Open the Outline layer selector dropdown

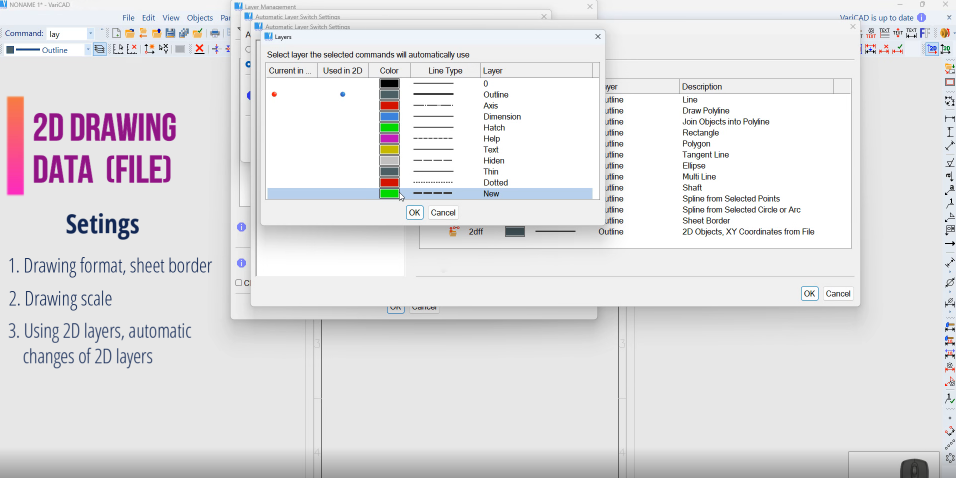88,49
